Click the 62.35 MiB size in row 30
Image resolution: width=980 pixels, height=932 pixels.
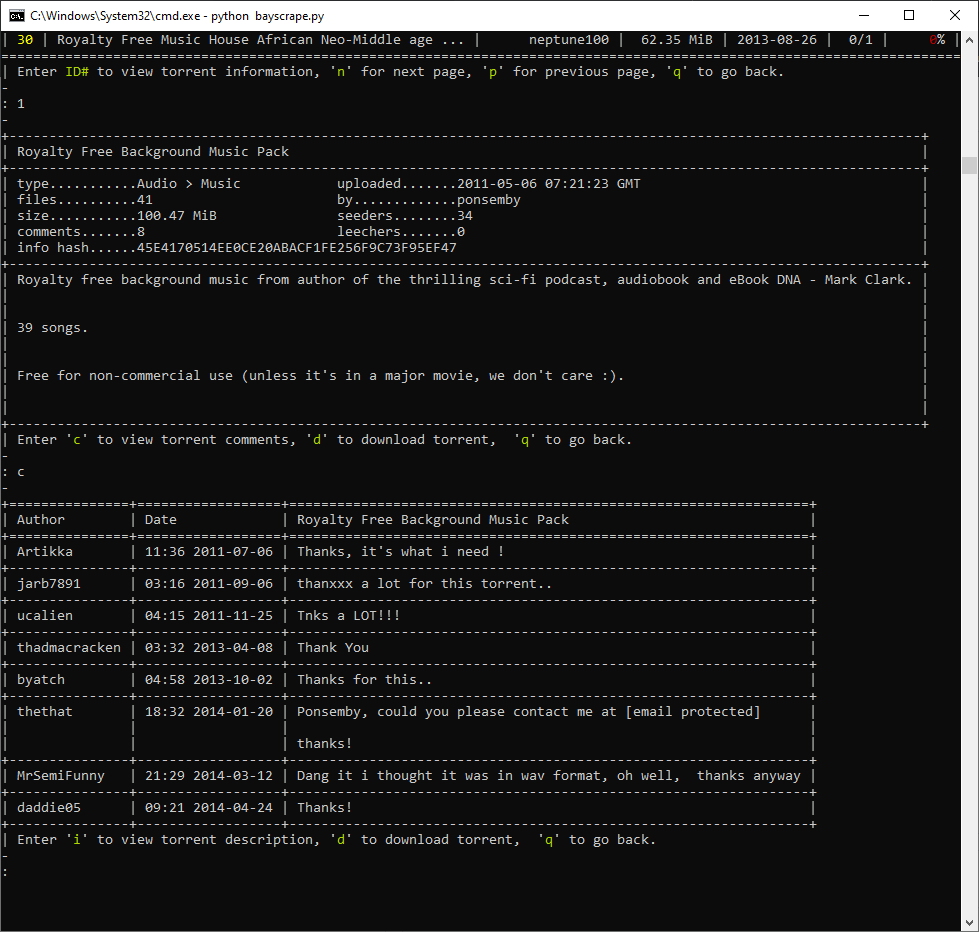pos(676,40)
